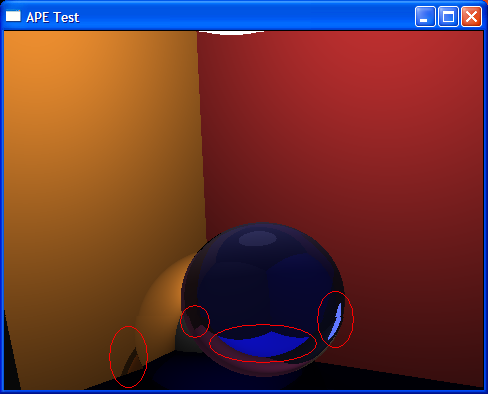The image size is (488, 394).
Task: Click the white ceiling light at top
Action: 231,33
